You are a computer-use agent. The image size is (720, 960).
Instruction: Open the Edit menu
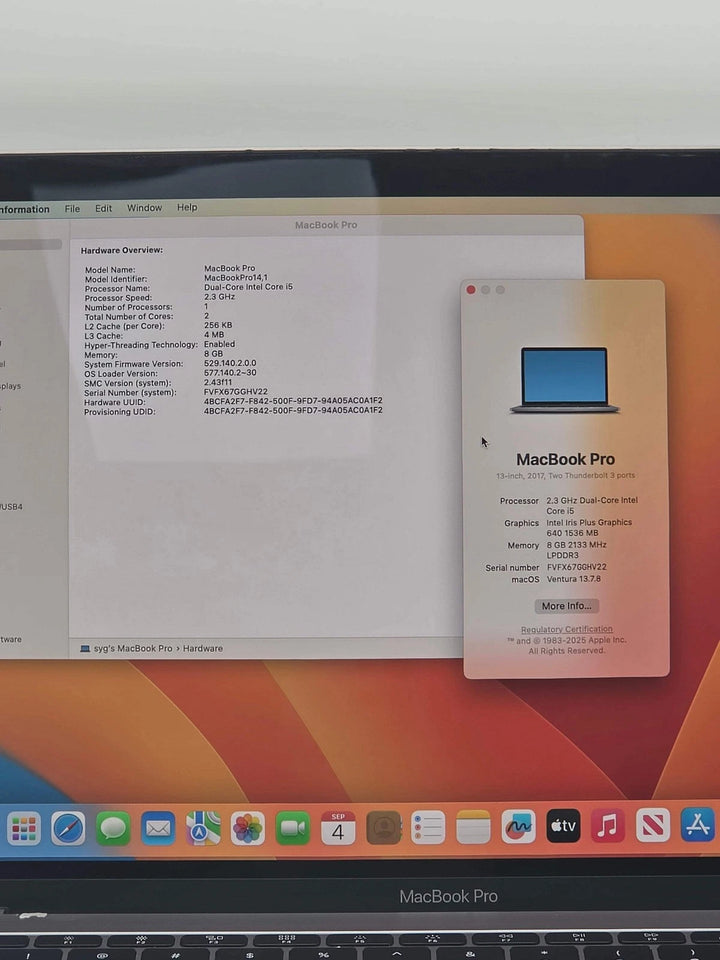103,208
